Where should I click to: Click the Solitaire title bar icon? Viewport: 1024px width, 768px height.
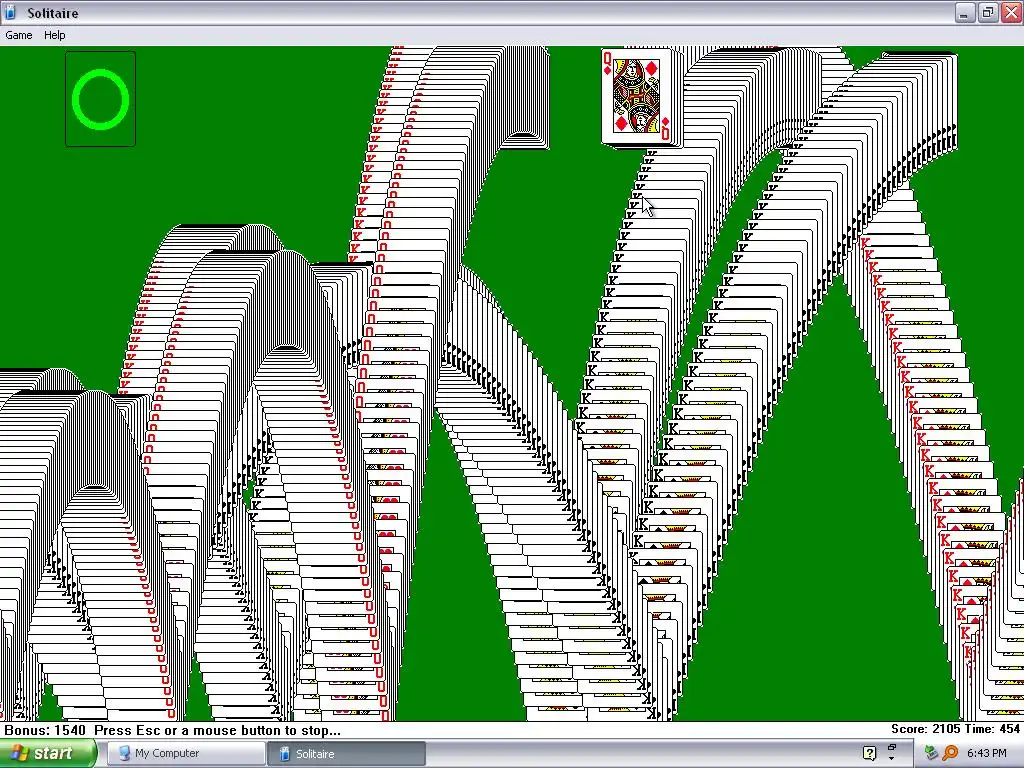click(x=10, y=12)
